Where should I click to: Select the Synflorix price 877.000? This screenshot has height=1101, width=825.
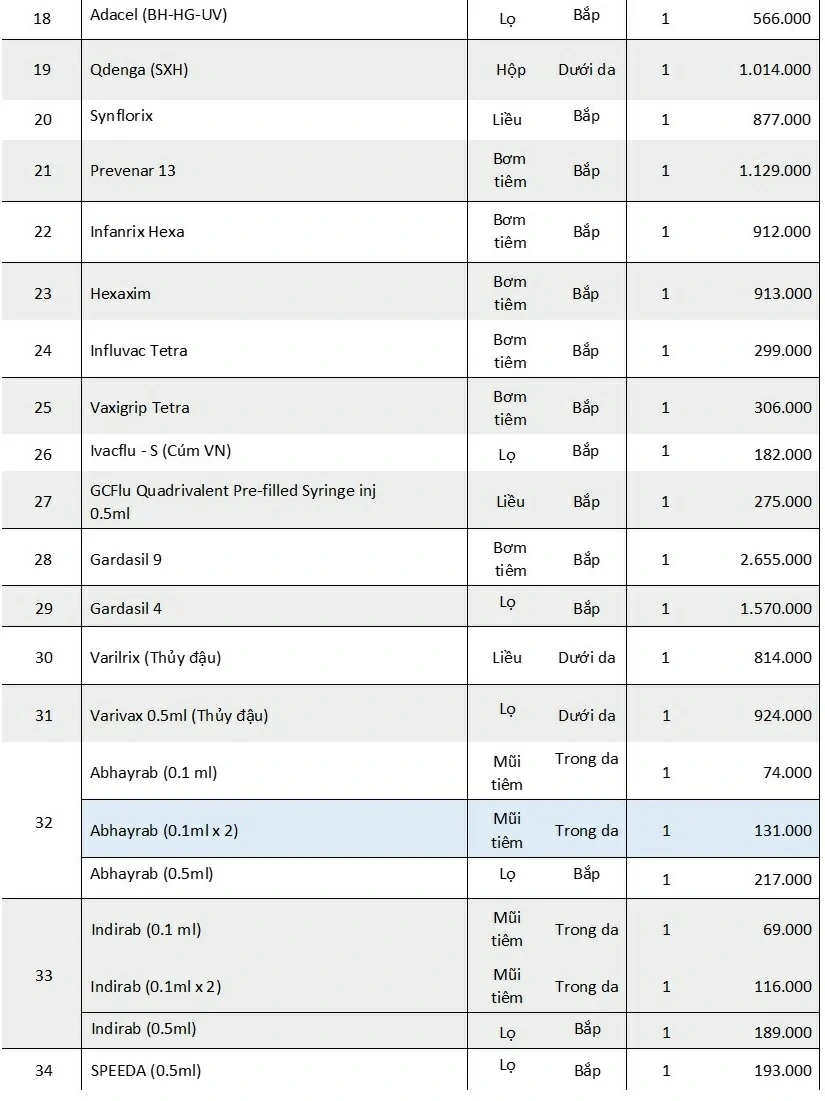pos(782,119)
